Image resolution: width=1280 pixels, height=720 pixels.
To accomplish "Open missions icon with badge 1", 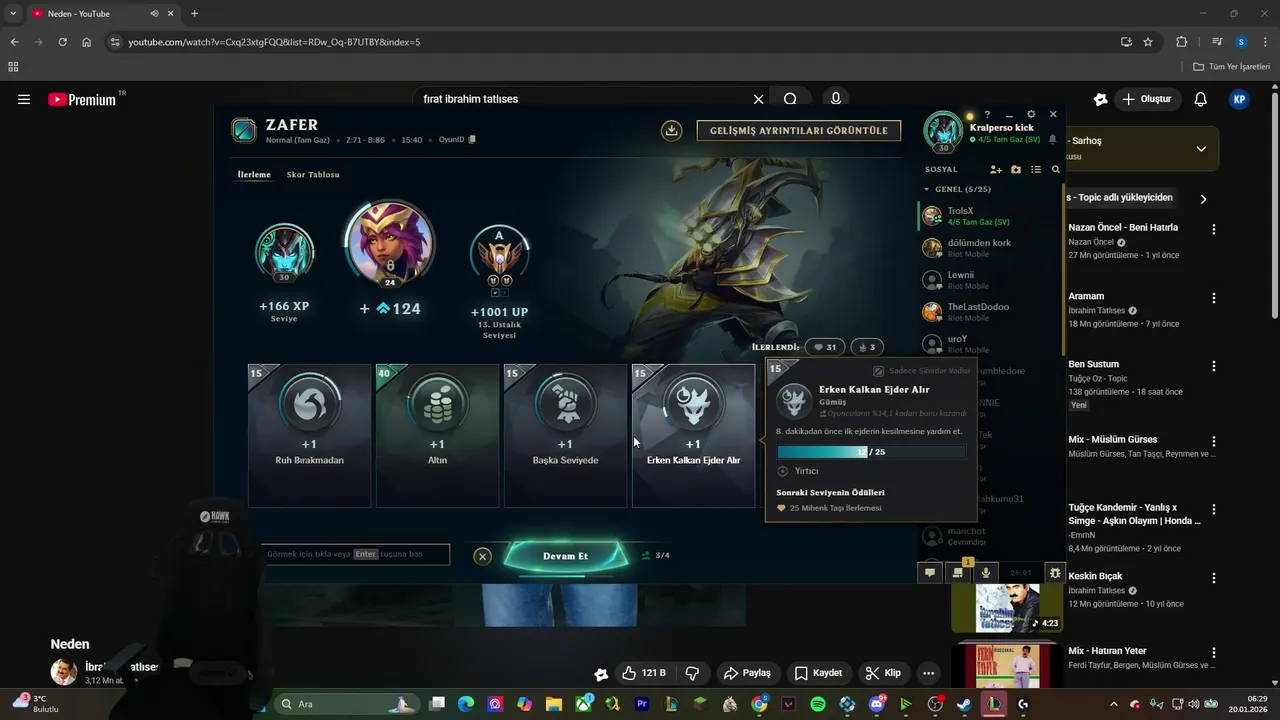I will click(958, 573).
